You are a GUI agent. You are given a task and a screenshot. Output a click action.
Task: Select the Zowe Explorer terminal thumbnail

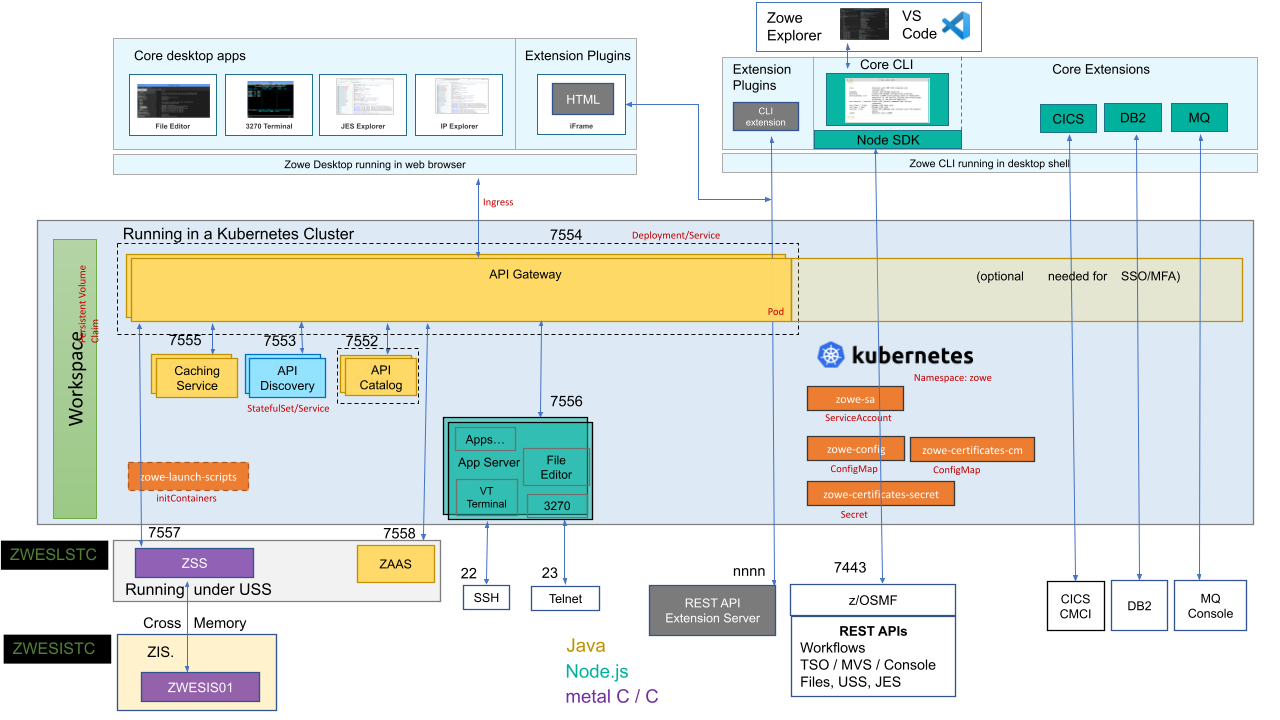click(864, 22)
